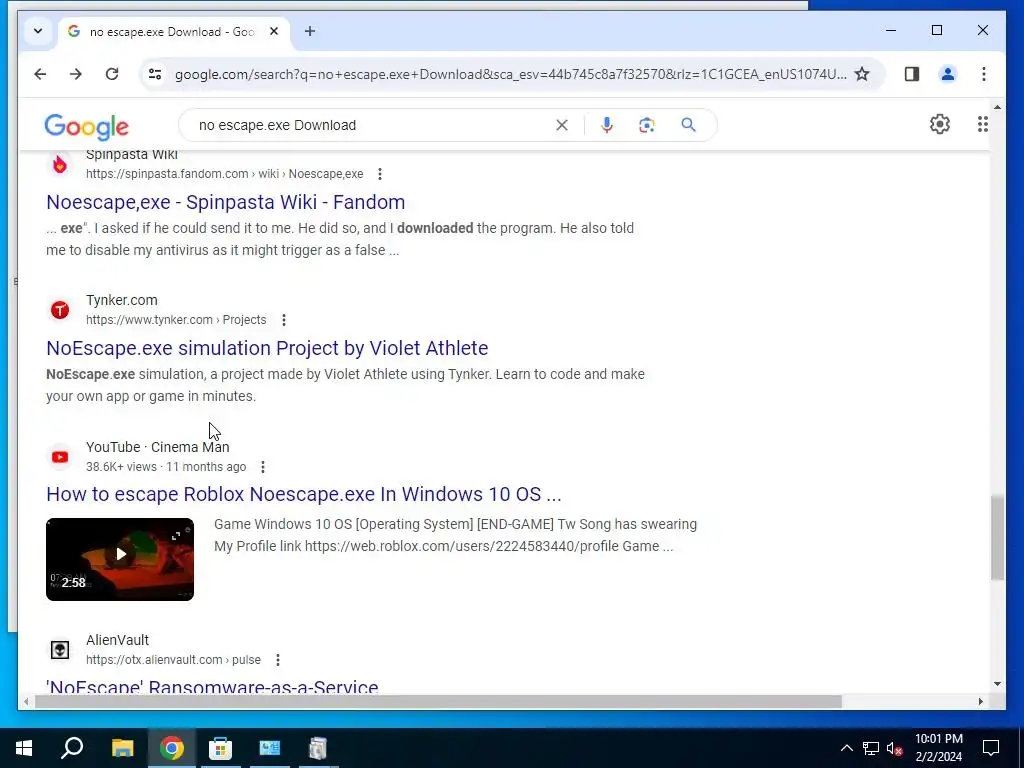
Task: Expand the tab search dropdown
Action: (38, 31)
